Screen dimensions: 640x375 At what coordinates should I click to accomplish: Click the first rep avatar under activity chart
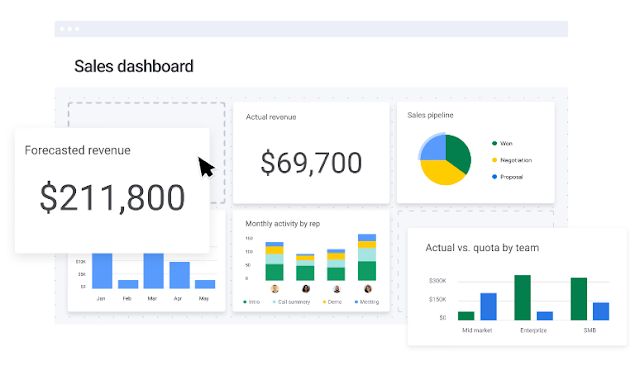click(275, 289)
